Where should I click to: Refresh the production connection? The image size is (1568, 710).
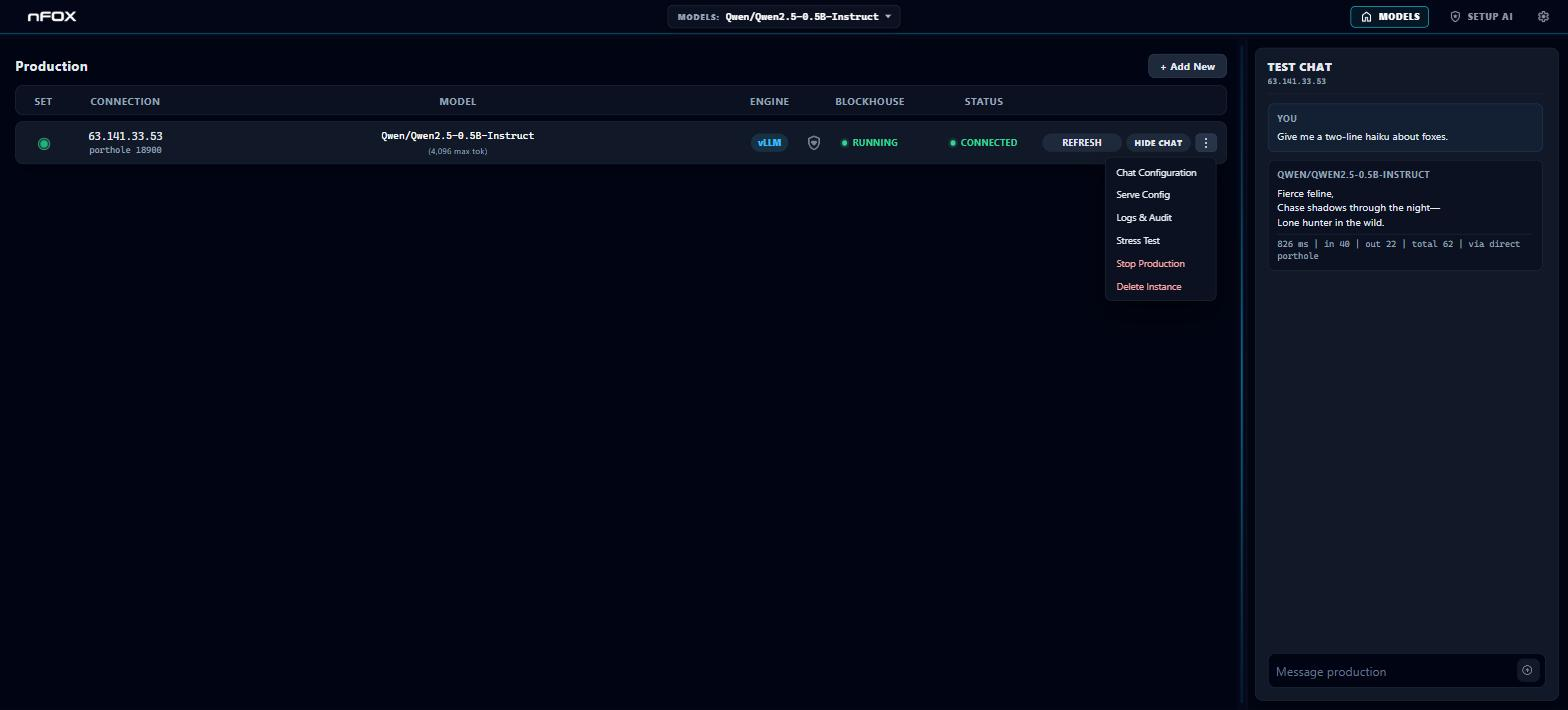point(1081,143)
